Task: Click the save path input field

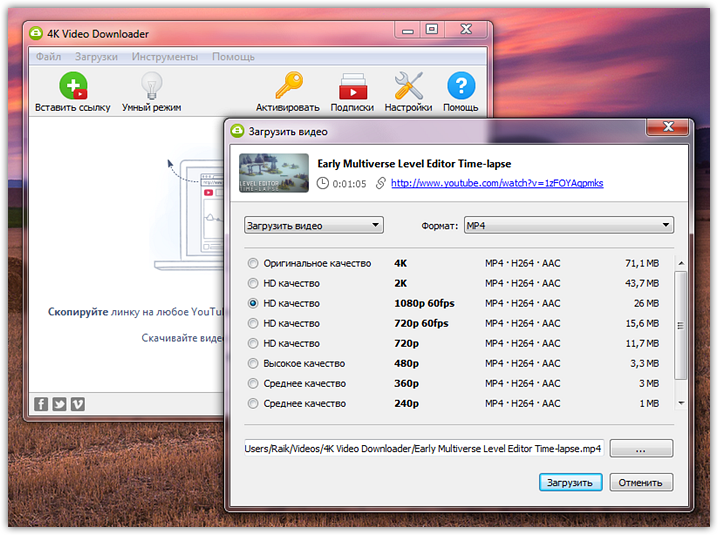Action: click(x=424, y=448)
